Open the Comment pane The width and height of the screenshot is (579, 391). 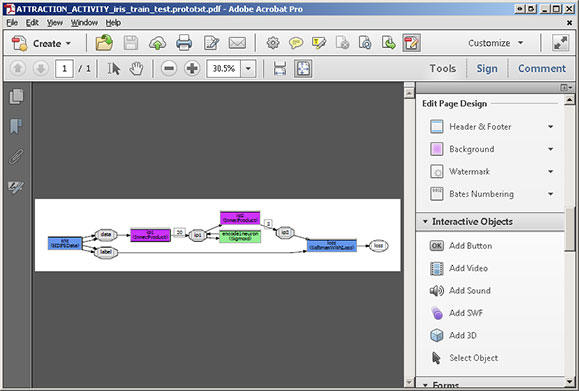[x=542, y=69]
